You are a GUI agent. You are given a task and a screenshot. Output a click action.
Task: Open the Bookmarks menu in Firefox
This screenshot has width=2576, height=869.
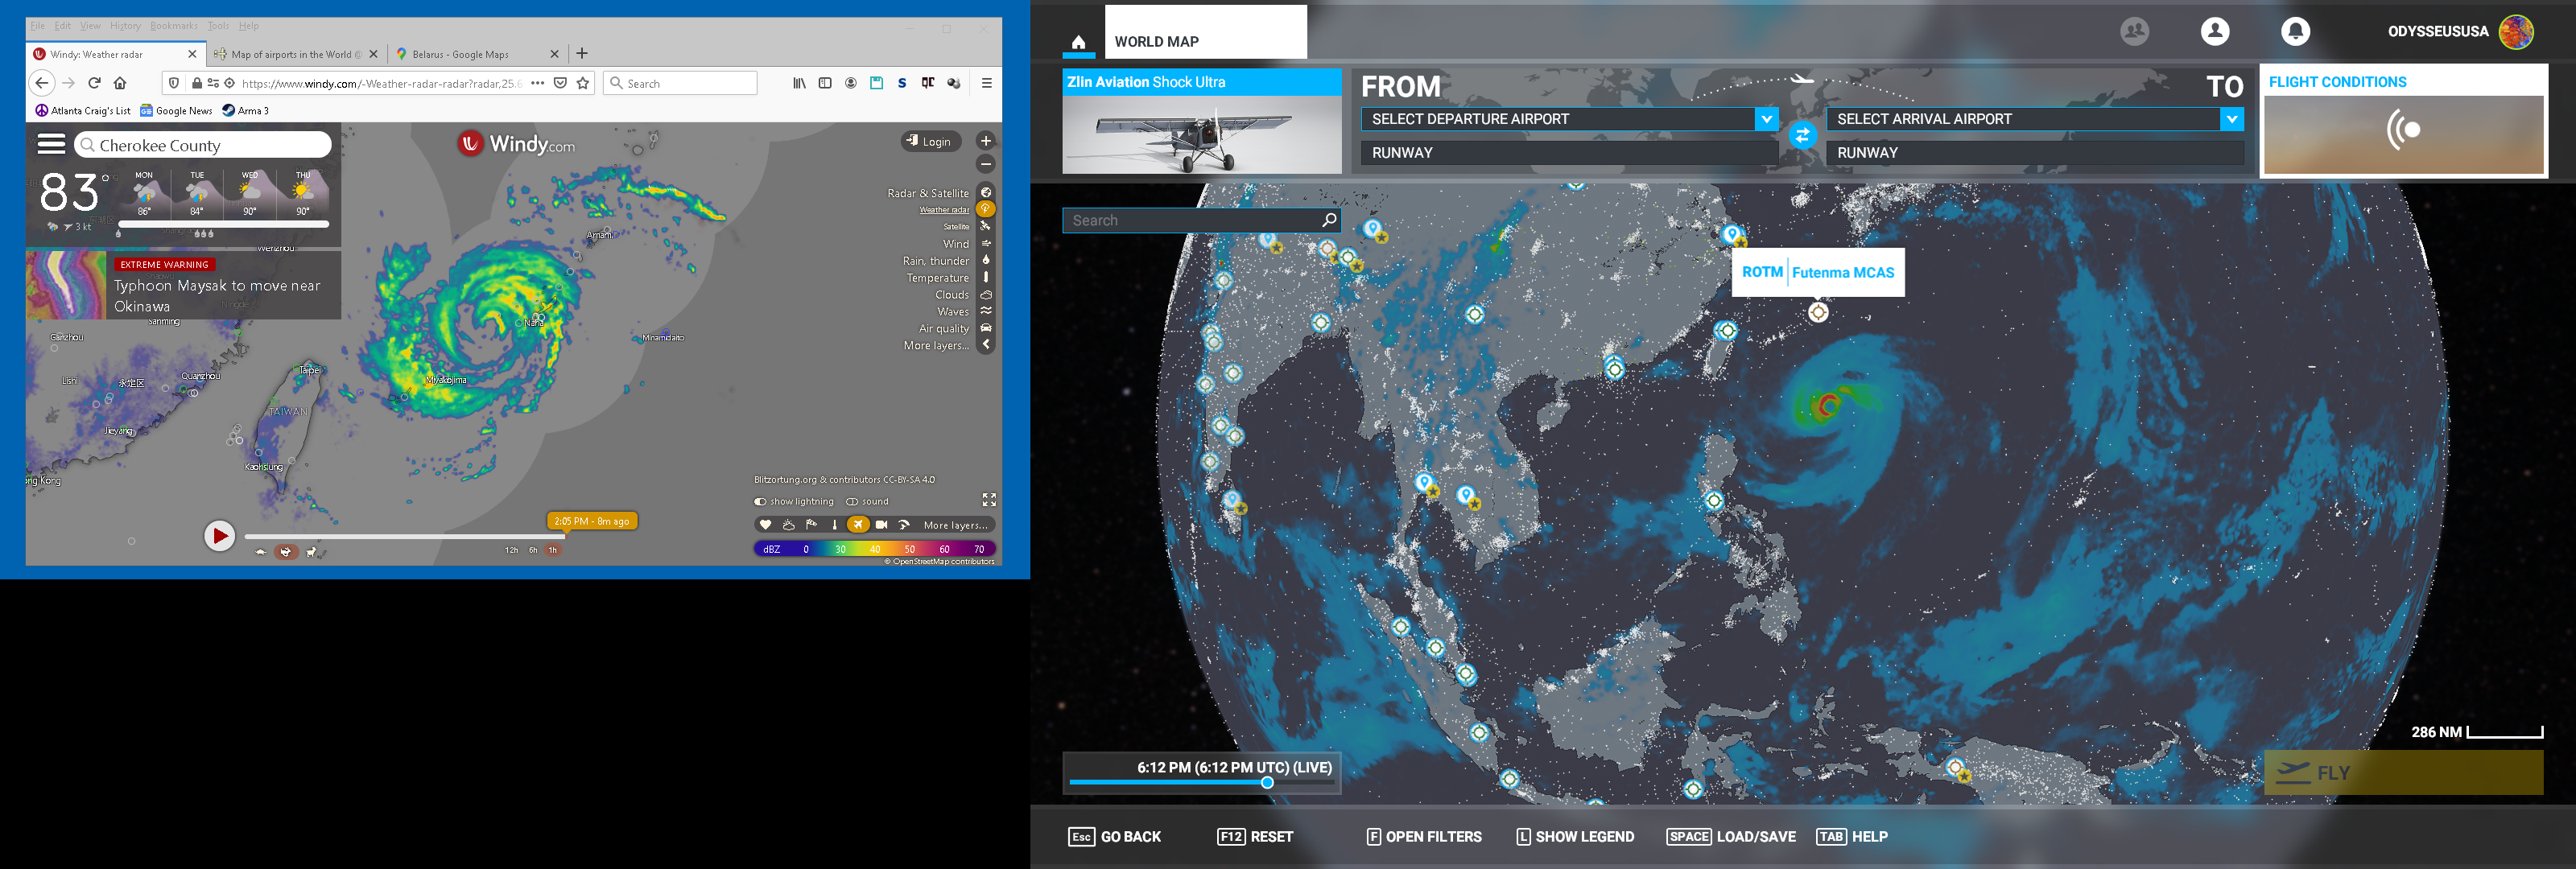(174, 26)
